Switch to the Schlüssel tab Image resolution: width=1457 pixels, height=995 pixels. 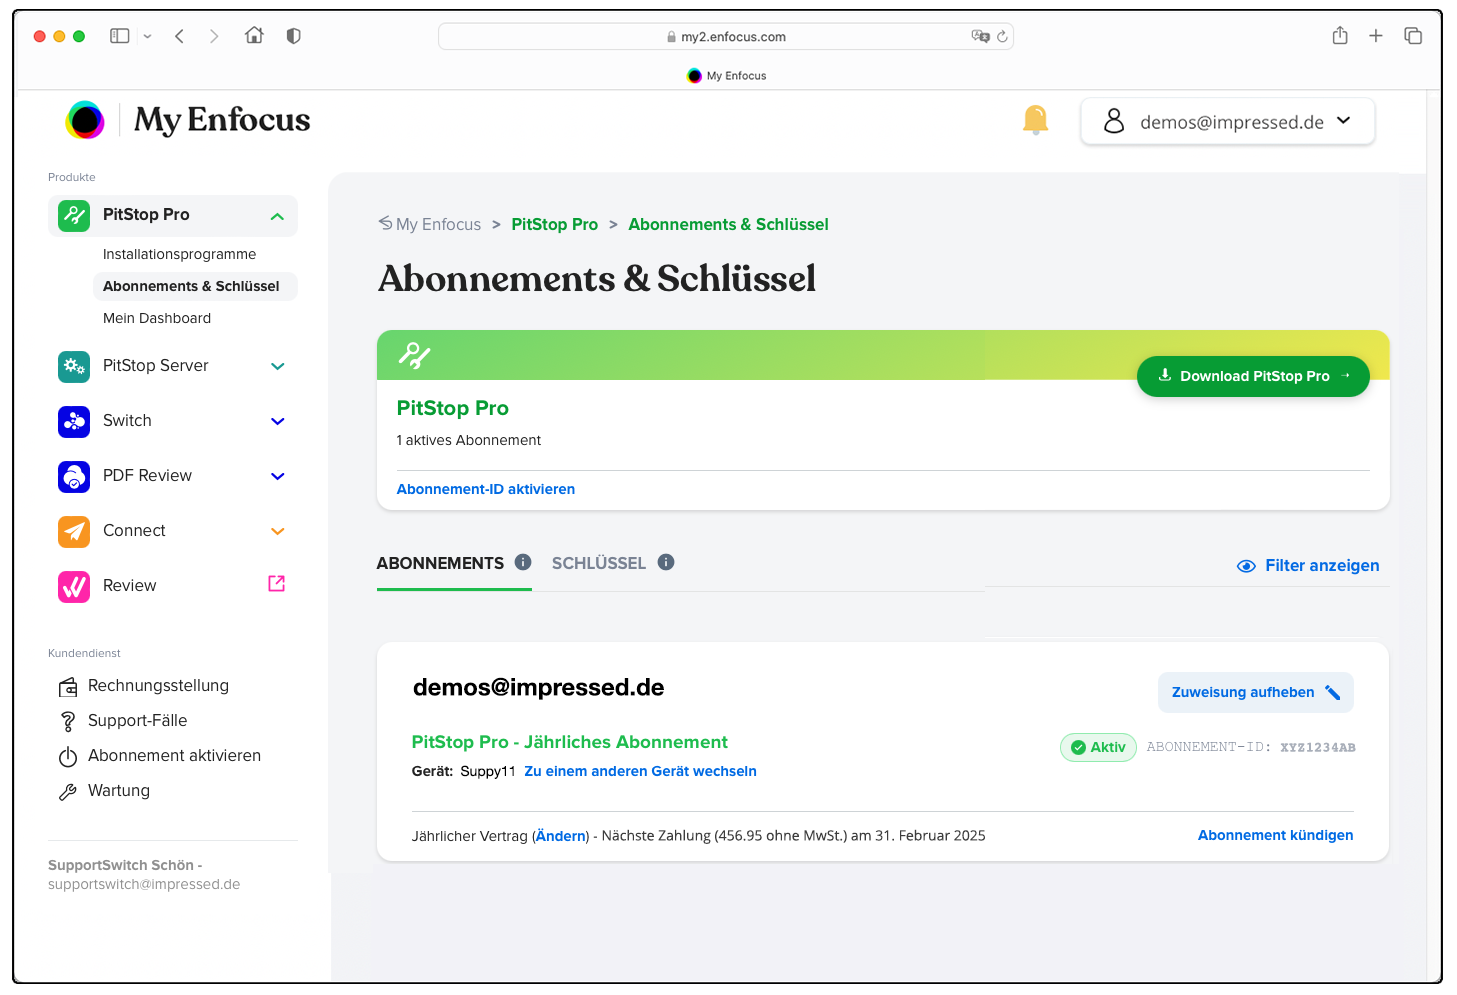(599, 563)
